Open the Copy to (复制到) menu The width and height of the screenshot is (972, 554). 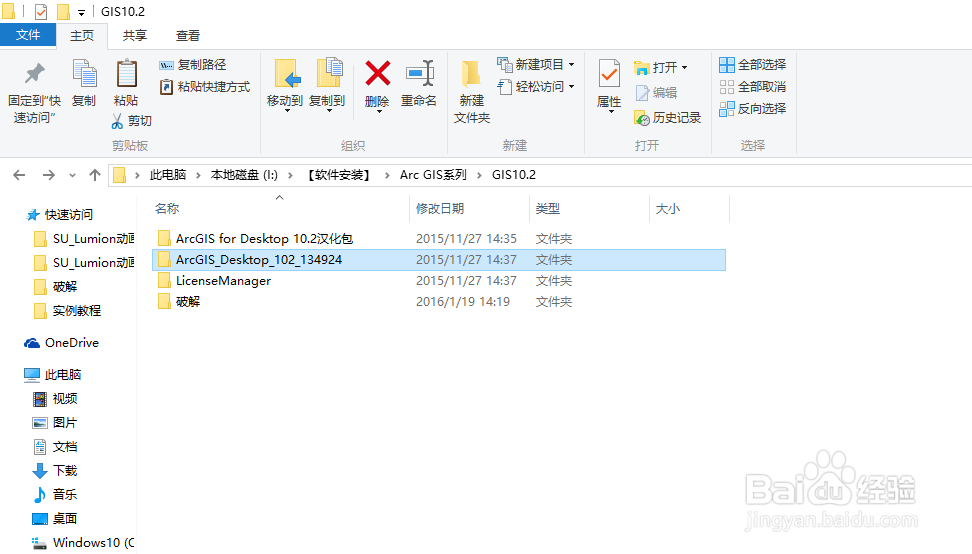click(x=327, y=86)
